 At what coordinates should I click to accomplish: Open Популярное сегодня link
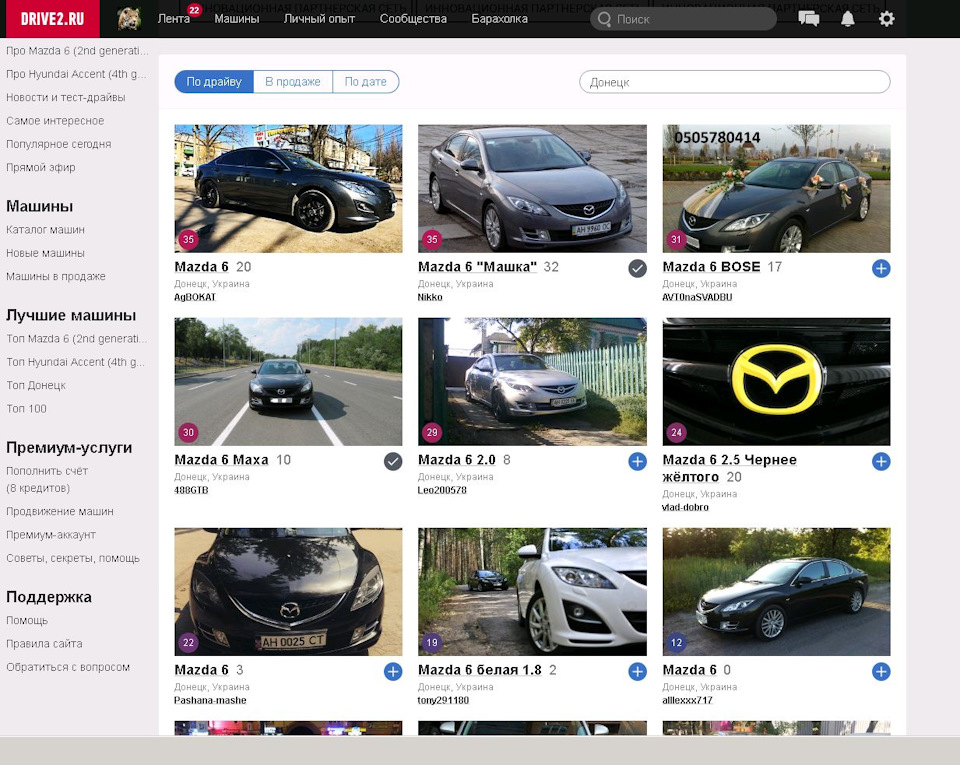59,144
